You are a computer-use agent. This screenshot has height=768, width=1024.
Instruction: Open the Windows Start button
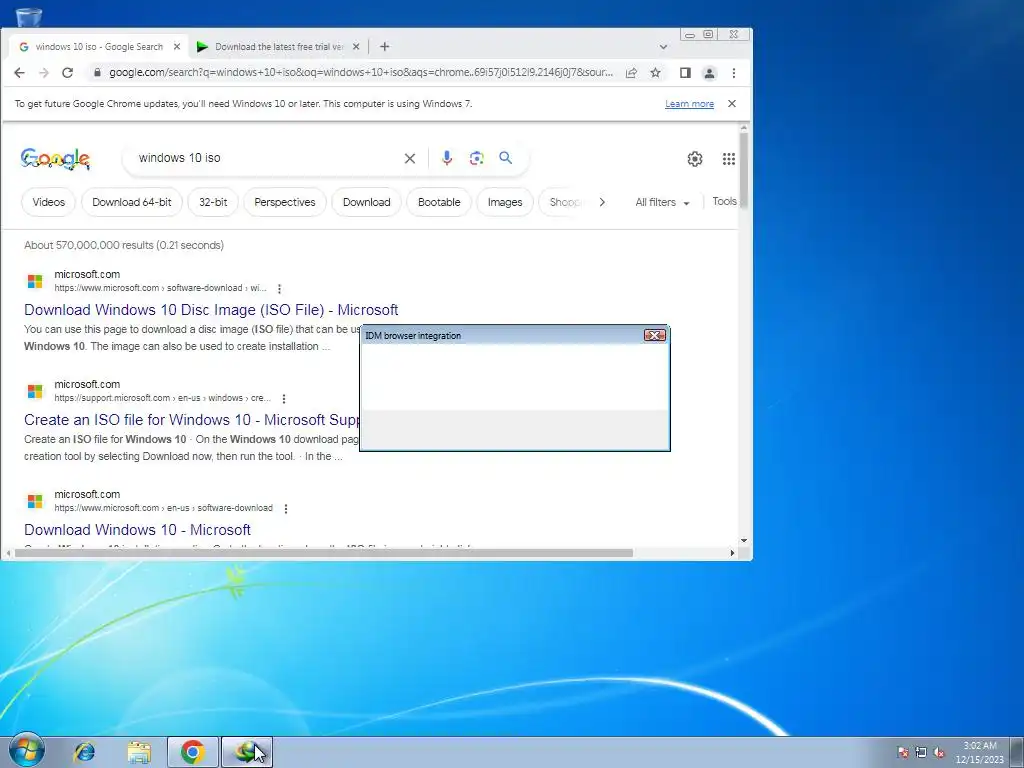(27, 751)
